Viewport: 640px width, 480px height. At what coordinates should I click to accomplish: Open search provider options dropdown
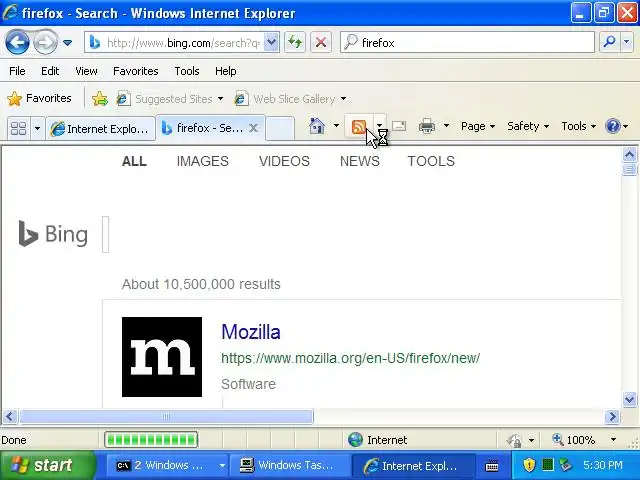point(627,42)
